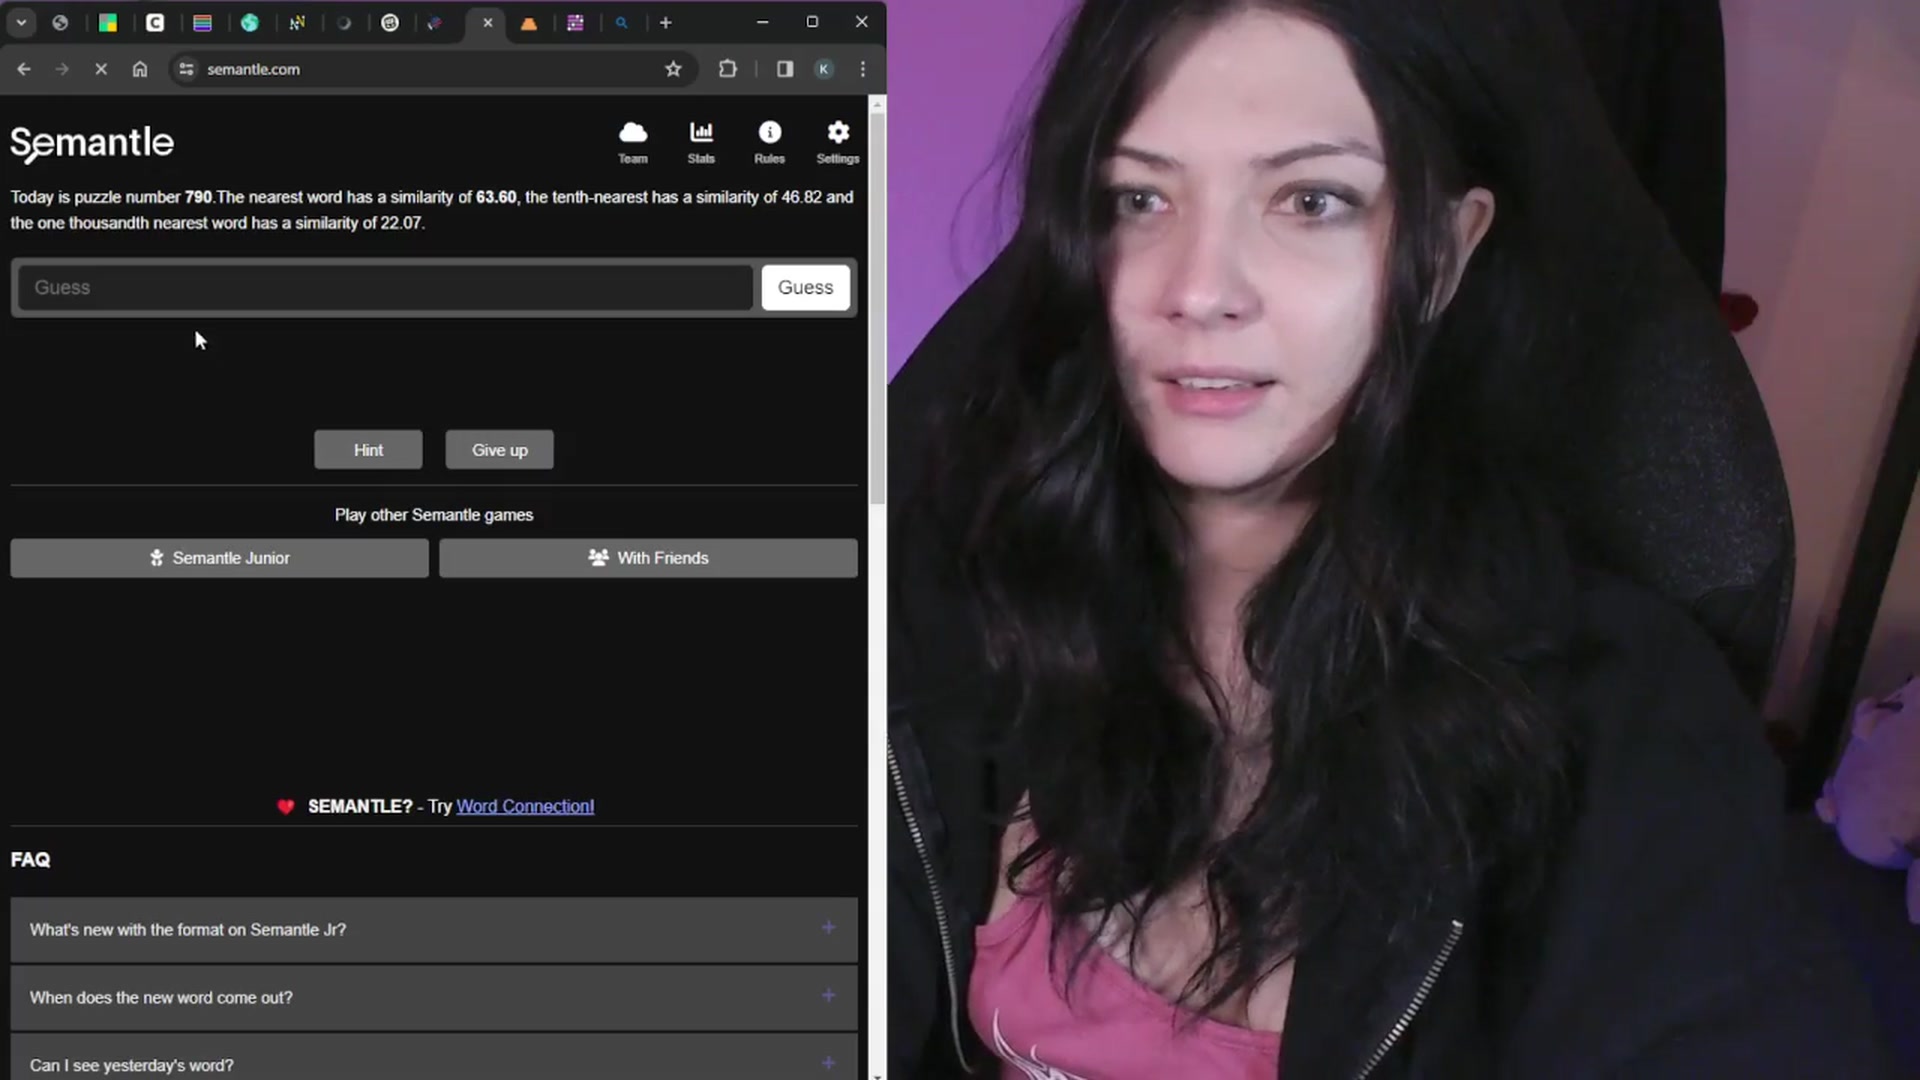Viewport: 1920px width, 1080px height.
Task: Open the Settings gear icon
Action: click(838, 142)
